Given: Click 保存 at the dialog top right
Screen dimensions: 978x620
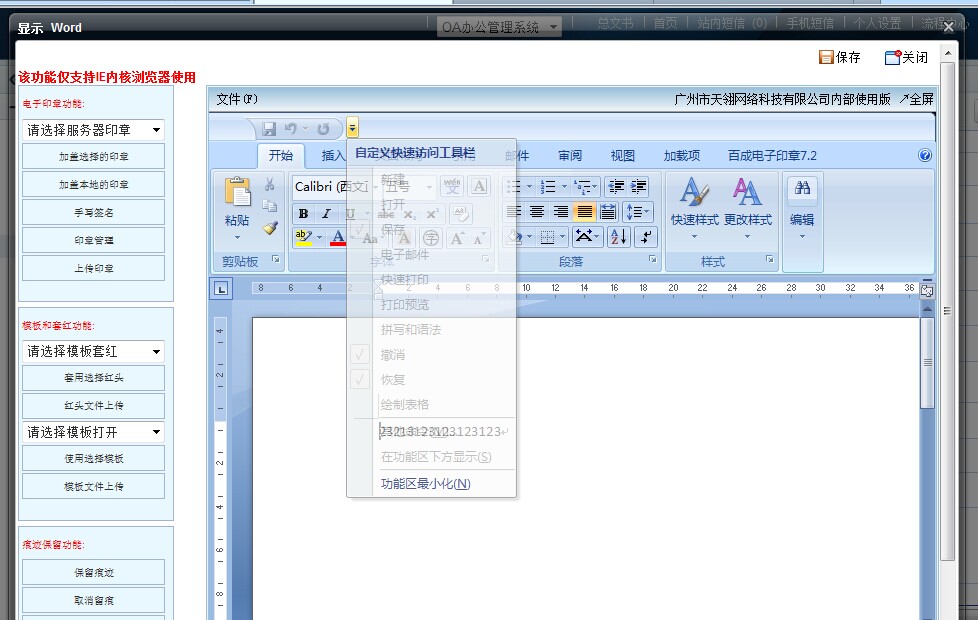Looking at the screenshot, I should (x=840, y=57).
